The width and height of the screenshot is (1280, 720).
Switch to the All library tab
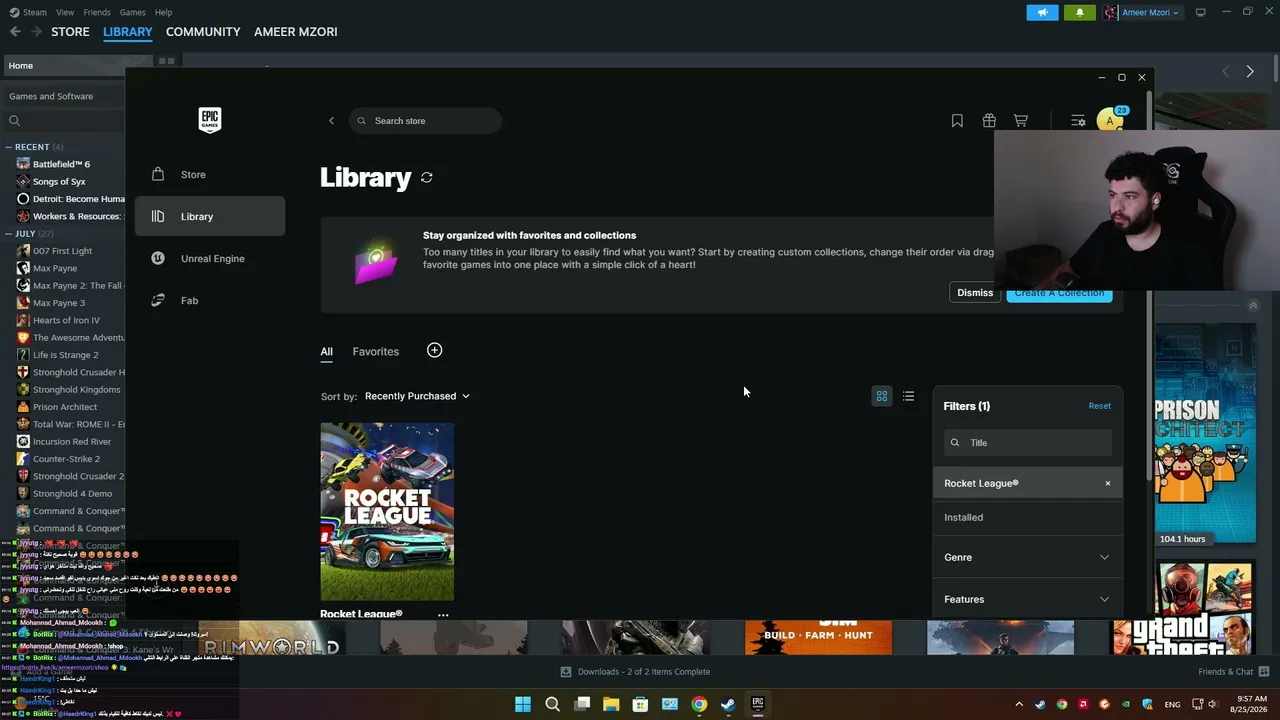(x=327, y=351)
